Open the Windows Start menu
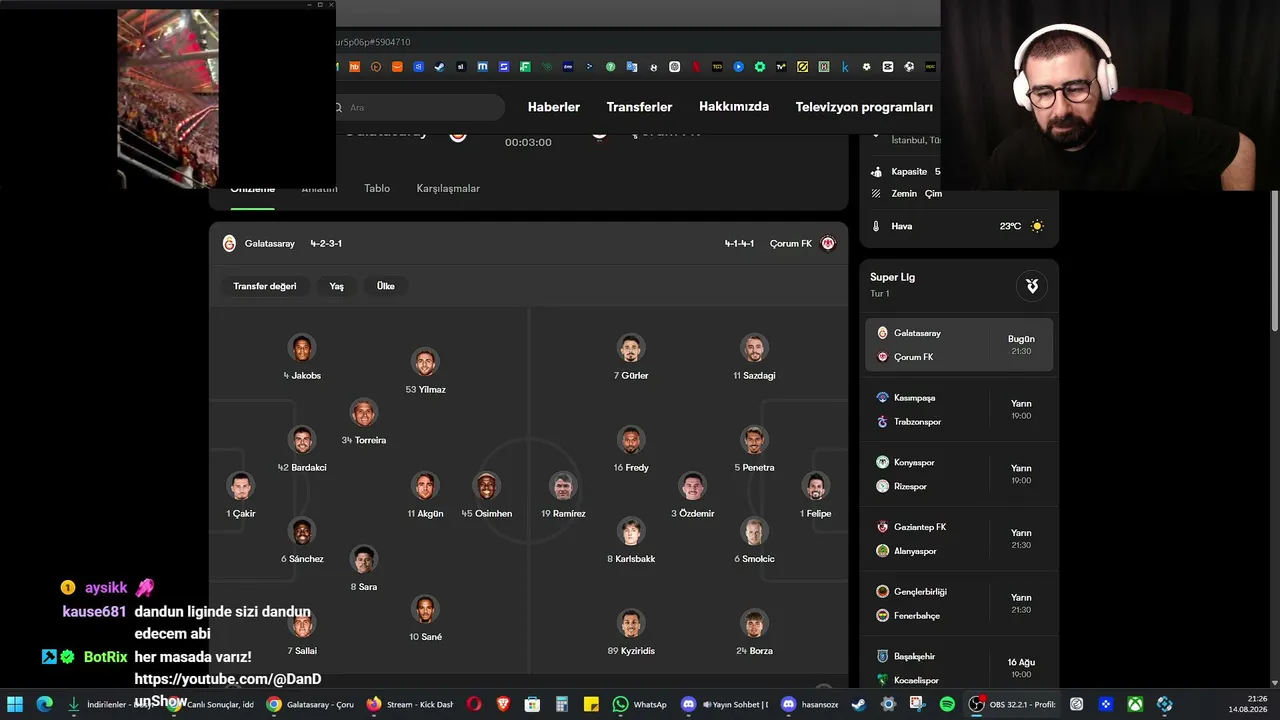Viewport: 1280px width, 720px height. click(x=15, y=704)
